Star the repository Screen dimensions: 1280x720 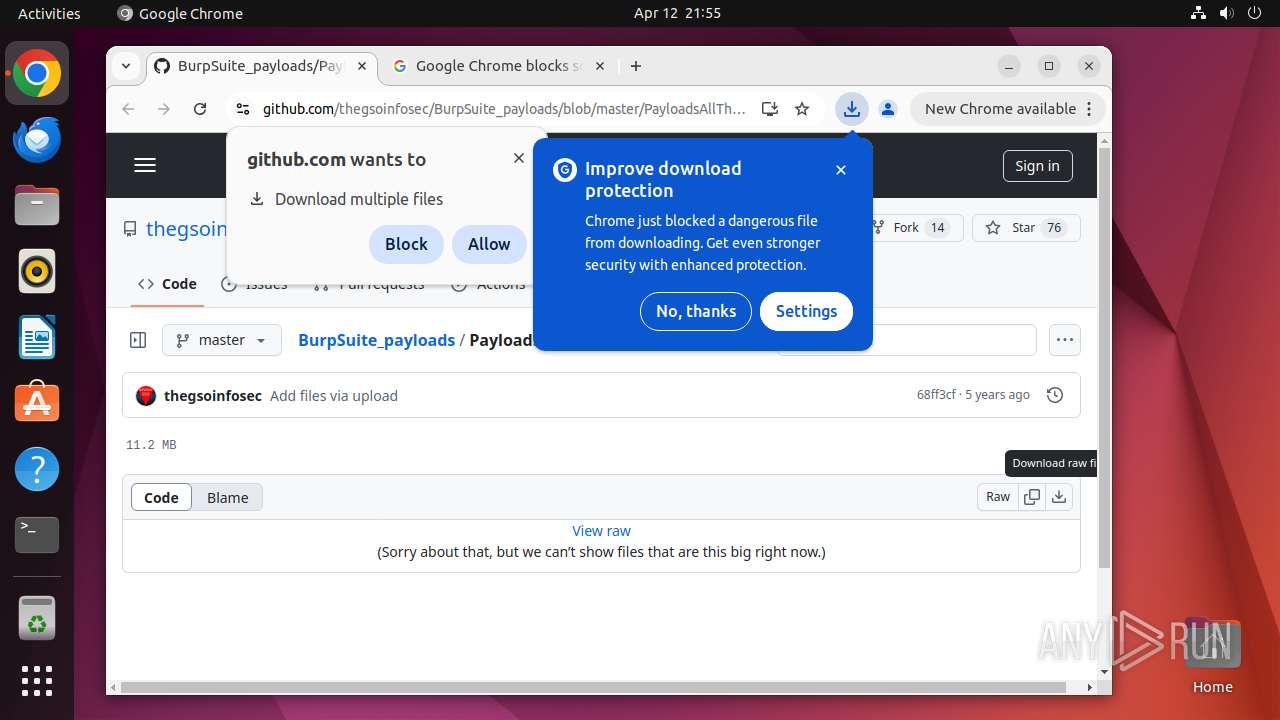click(x=1026, y=227)
